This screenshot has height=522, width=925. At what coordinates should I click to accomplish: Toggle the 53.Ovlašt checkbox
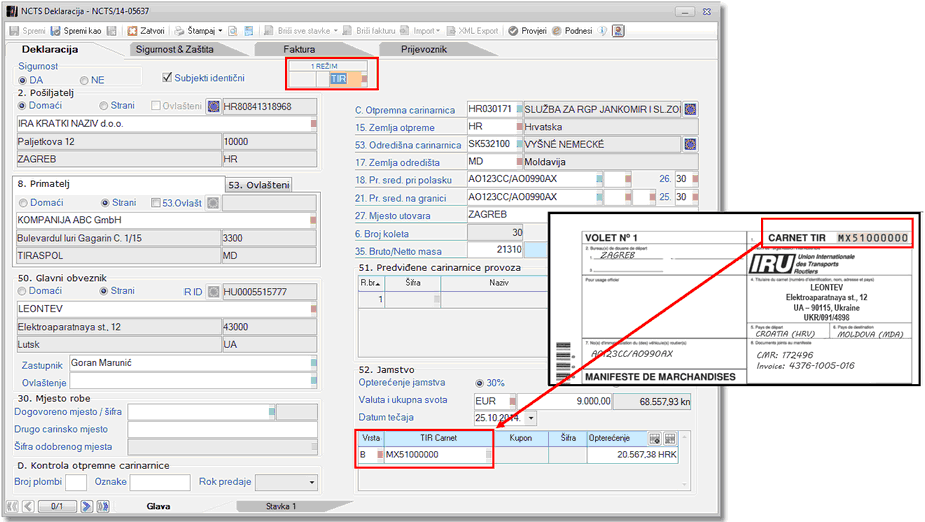point(156,203)
